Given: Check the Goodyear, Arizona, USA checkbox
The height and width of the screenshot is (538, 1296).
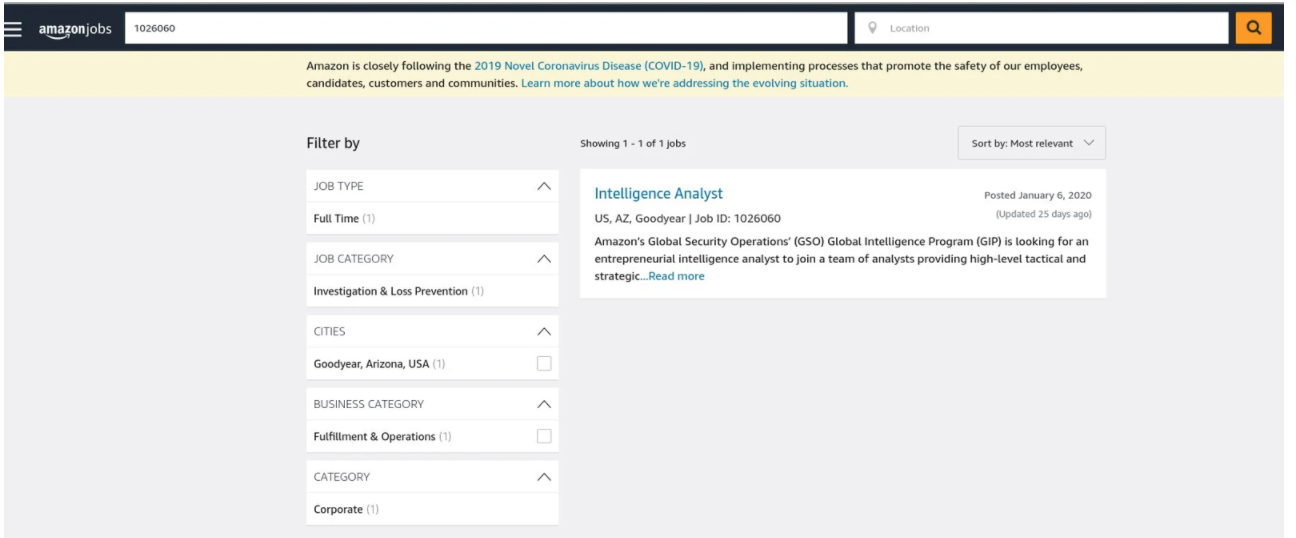Looking at the screenshot, I should point(544,364).
